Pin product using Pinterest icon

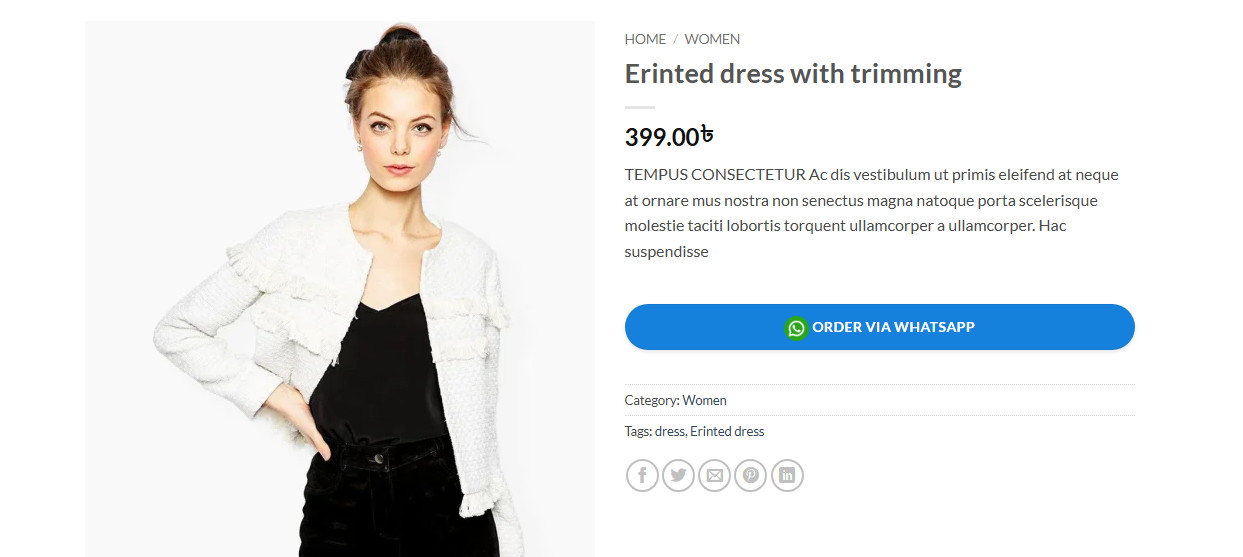pos(750,475)
